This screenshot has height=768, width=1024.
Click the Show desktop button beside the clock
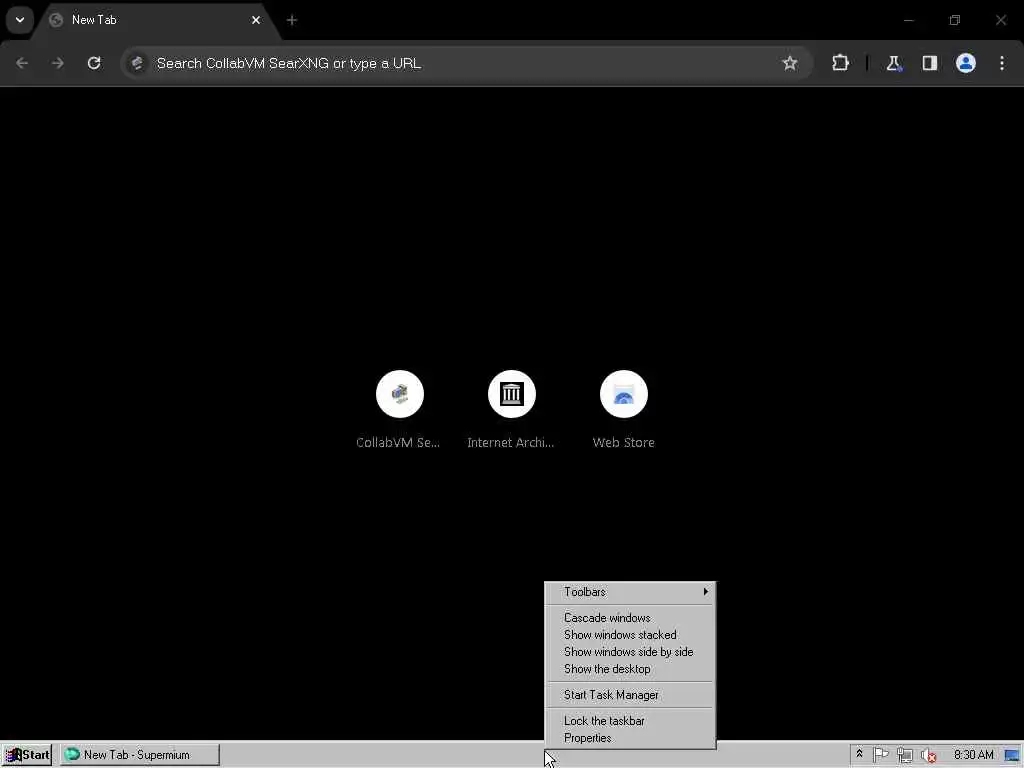(1012, 755)
